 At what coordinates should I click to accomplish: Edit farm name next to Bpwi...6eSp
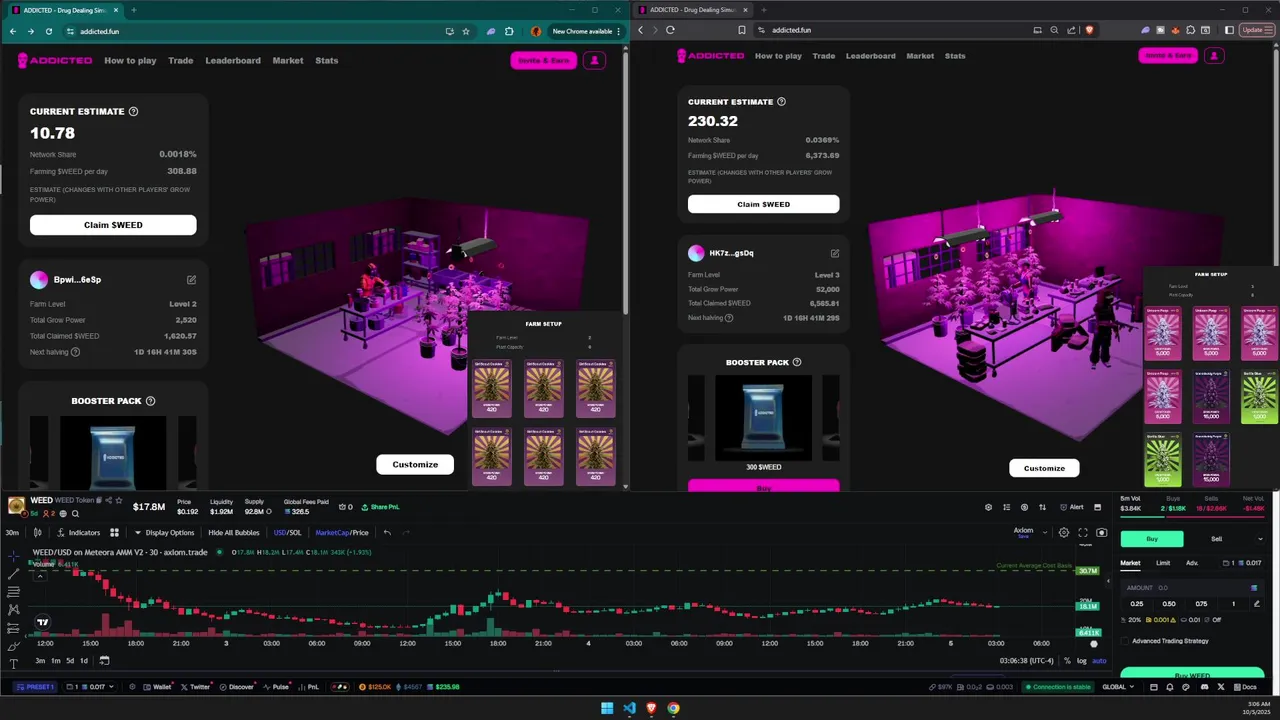tap(191, 280)
